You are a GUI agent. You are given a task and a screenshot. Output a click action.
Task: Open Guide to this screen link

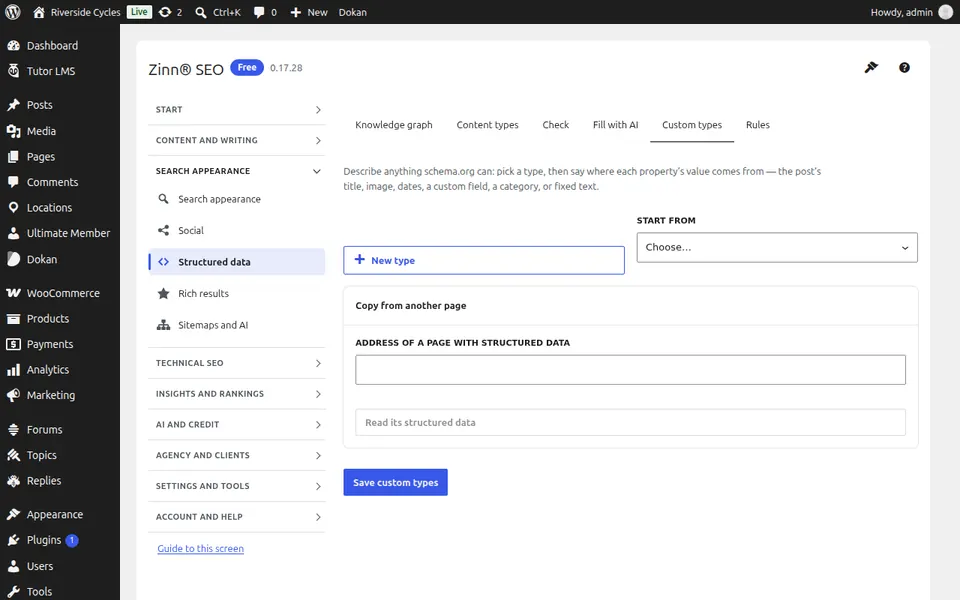pyautogui.click(x=200, y=549)
